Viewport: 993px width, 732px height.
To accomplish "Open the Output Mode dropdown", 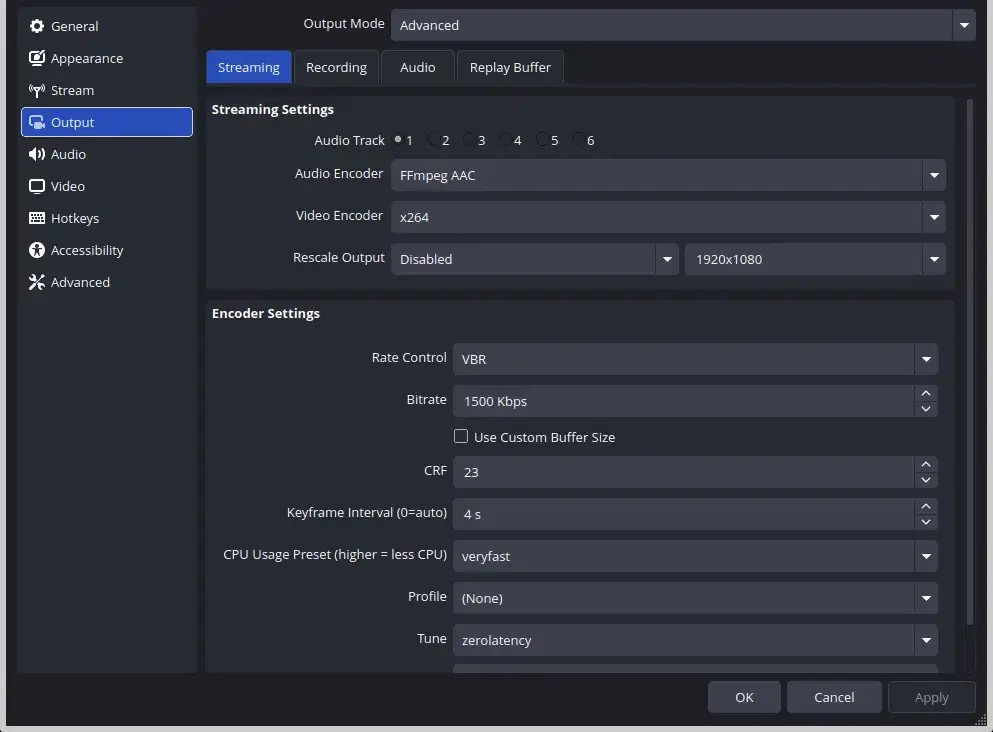I will (683, 25).
